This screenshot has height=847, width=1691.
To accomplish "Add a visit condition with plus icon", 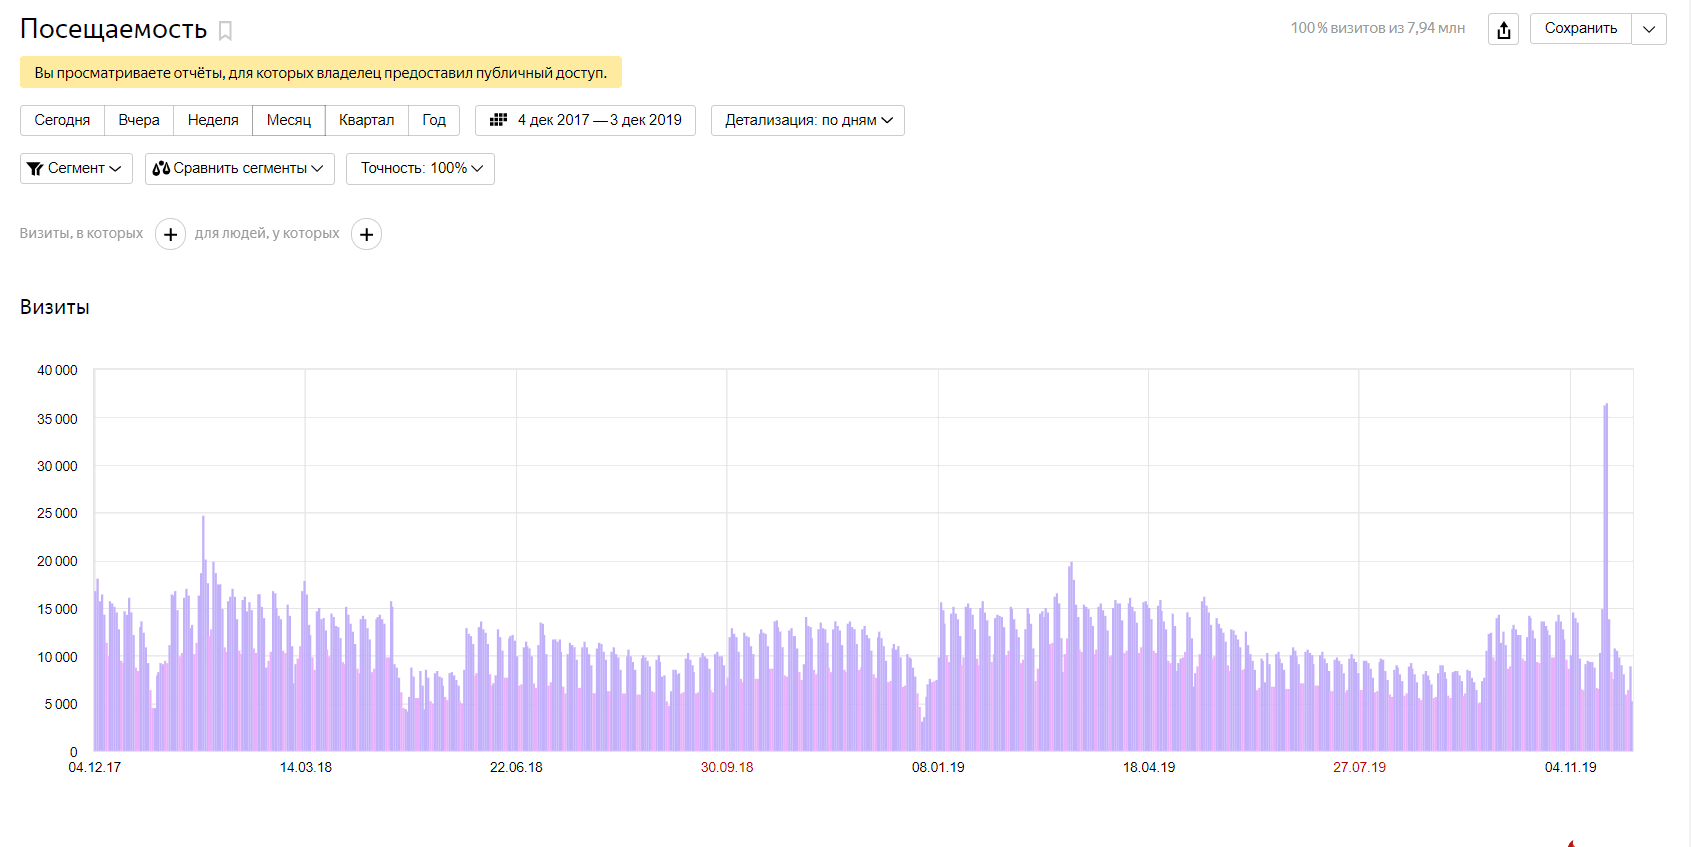I will pyautogui.click(x=170, y=234).
